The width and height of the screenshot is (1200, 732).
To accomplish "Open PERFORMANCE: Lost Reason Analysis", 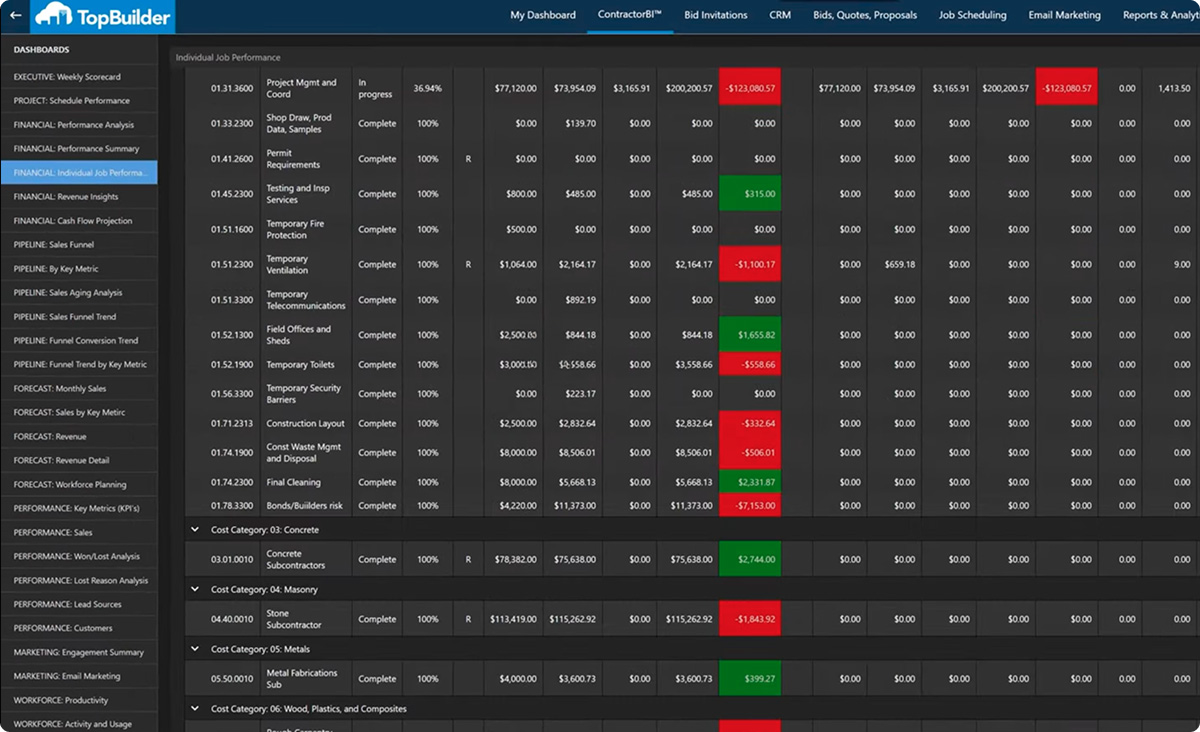I will 79,581.
